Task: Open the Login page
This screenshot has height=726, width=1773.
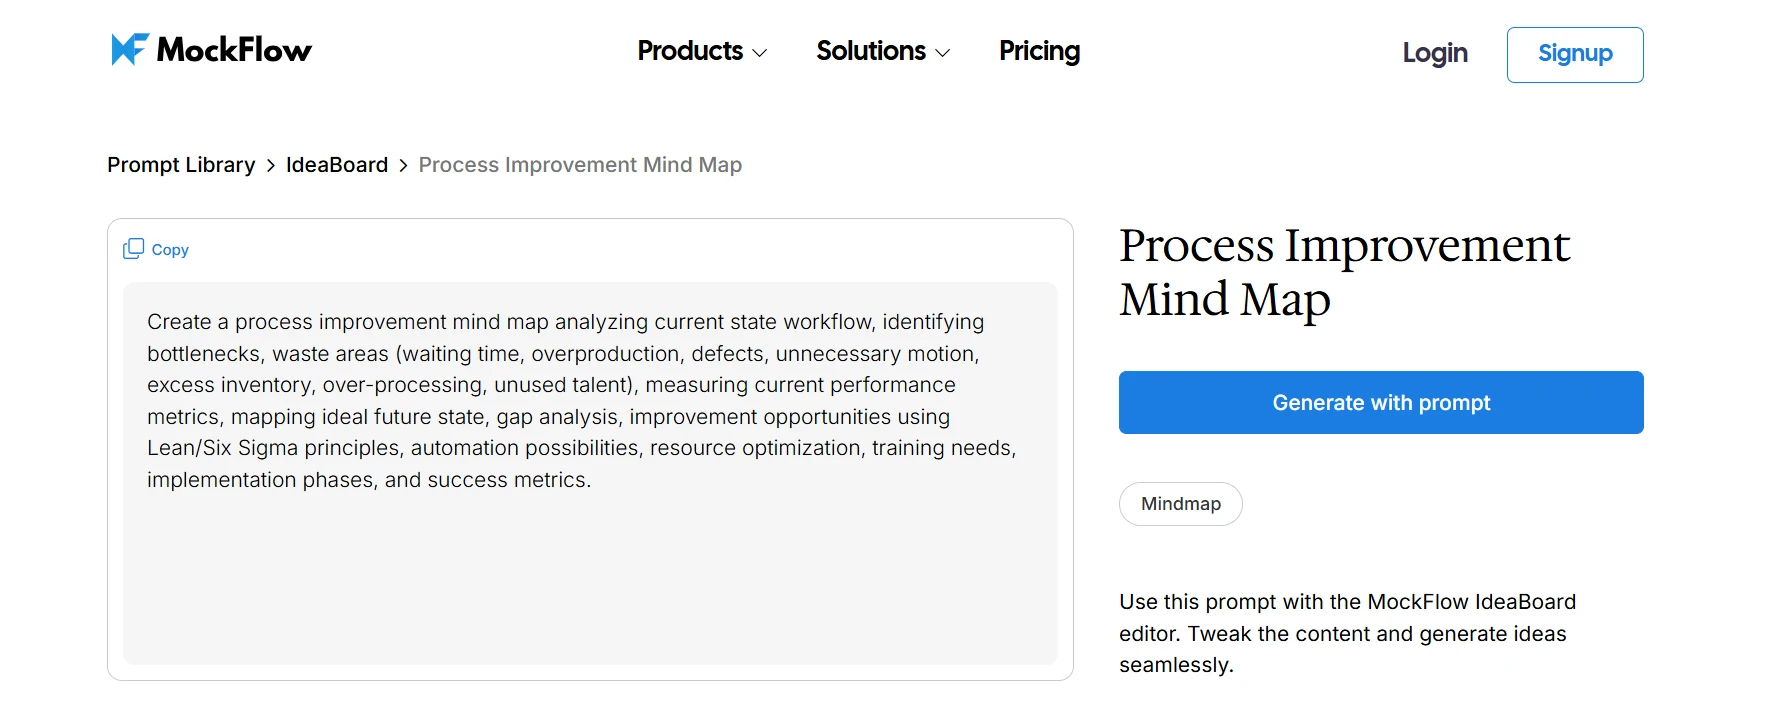Action: (x=1435, y=54)
